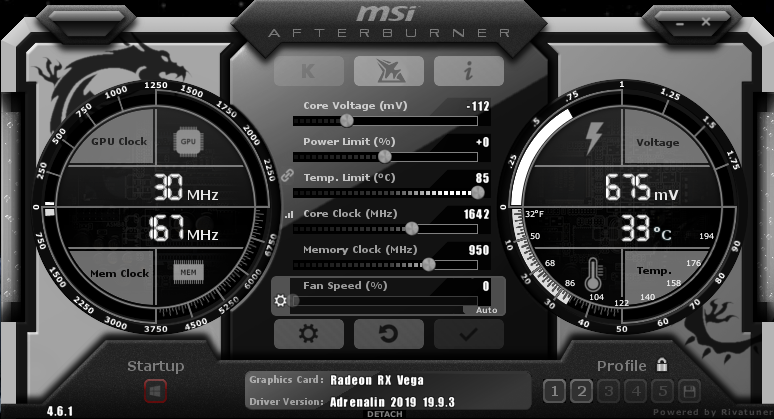Close the Afterburner window
This screenshot has width=774, height=419.
(706, 22)
